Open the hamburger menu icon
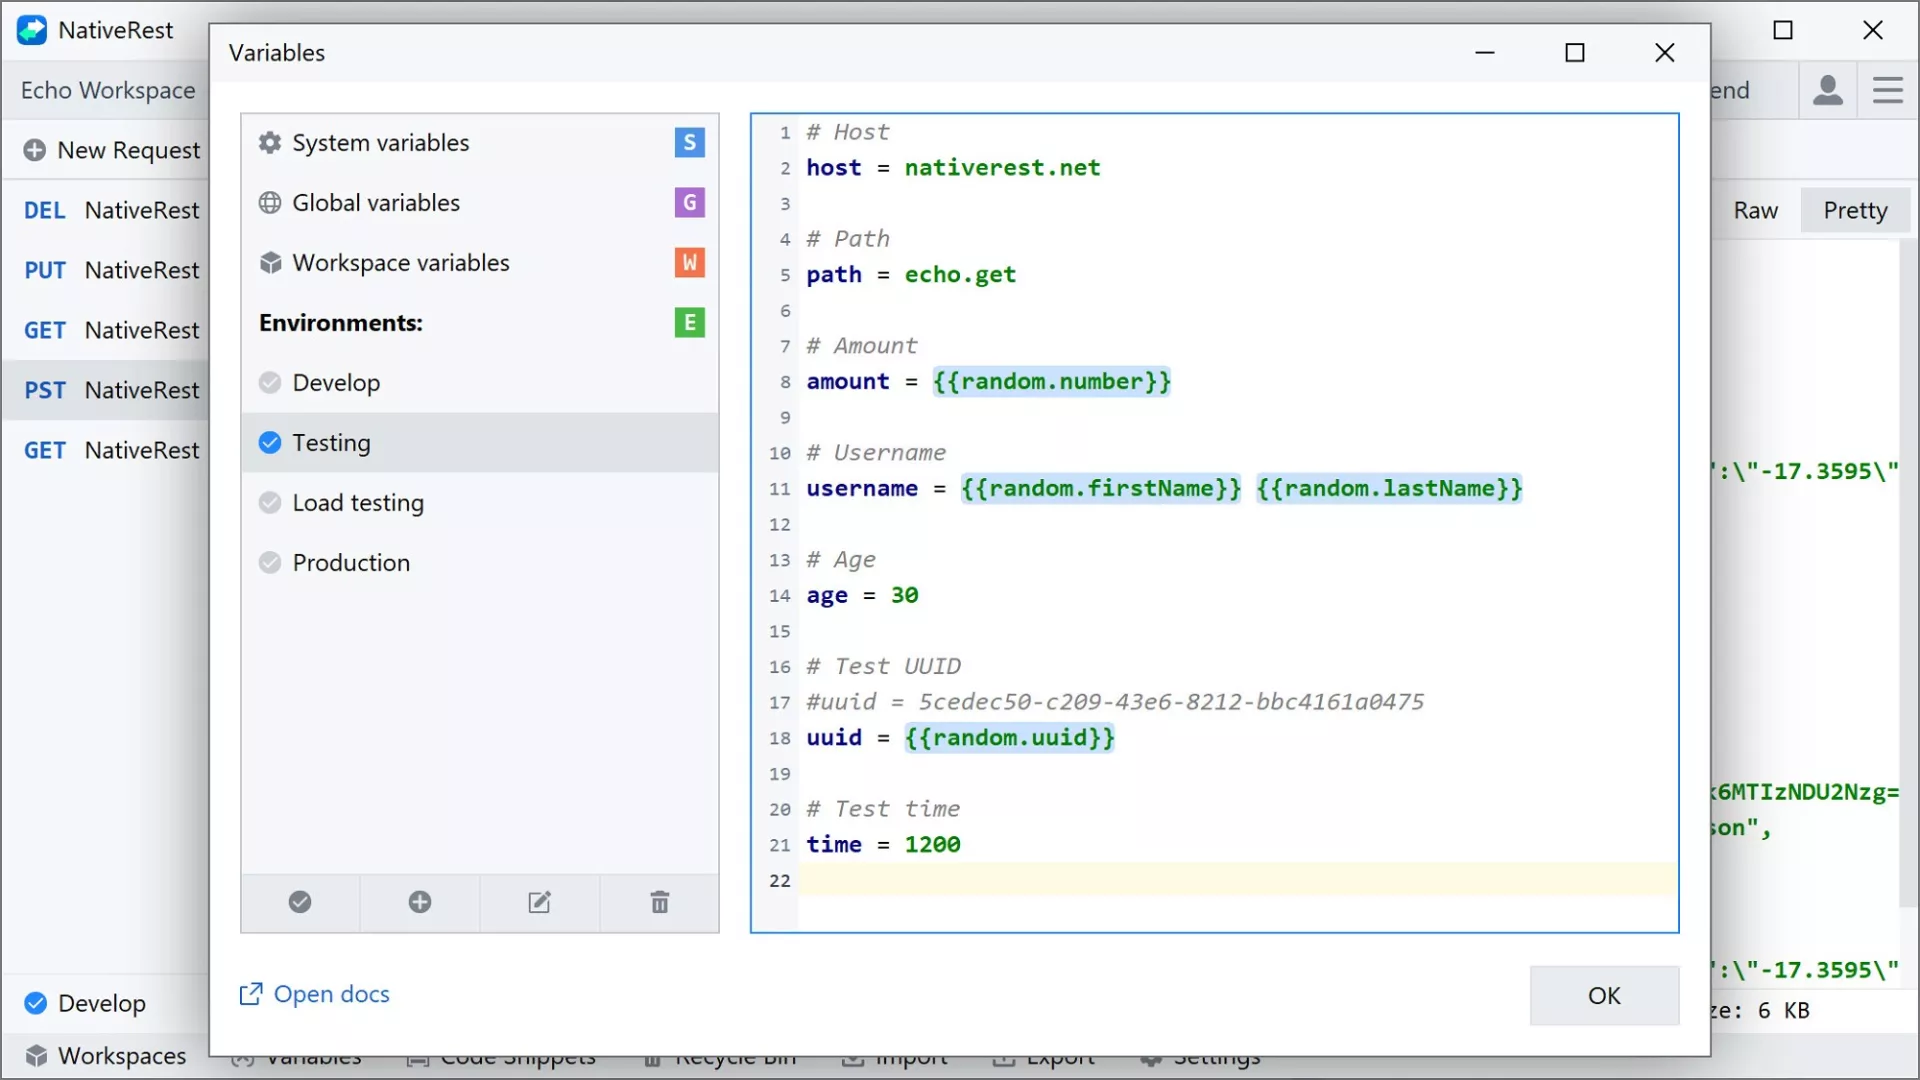 click(1888, 90)
